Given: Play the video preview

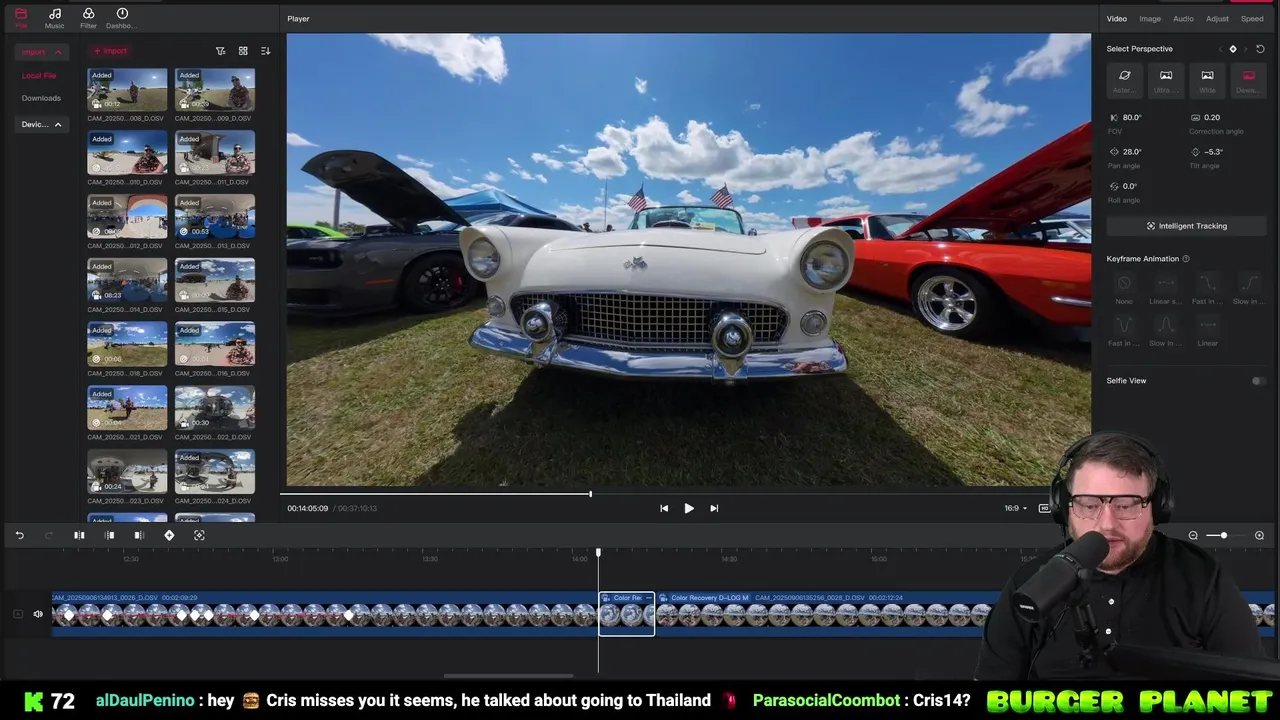Looking at the screenshot, I should 689,508.
